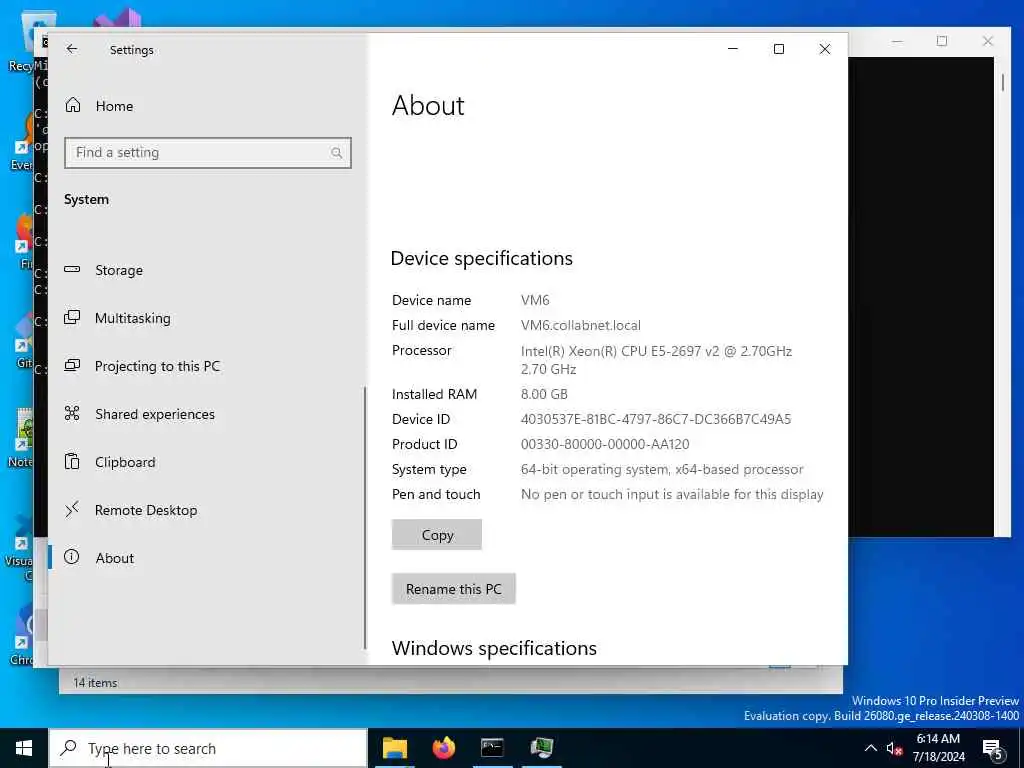This screenshot has height=768, width=1024.
Task: Click the About info icon
Action: [x=71, y=556]
